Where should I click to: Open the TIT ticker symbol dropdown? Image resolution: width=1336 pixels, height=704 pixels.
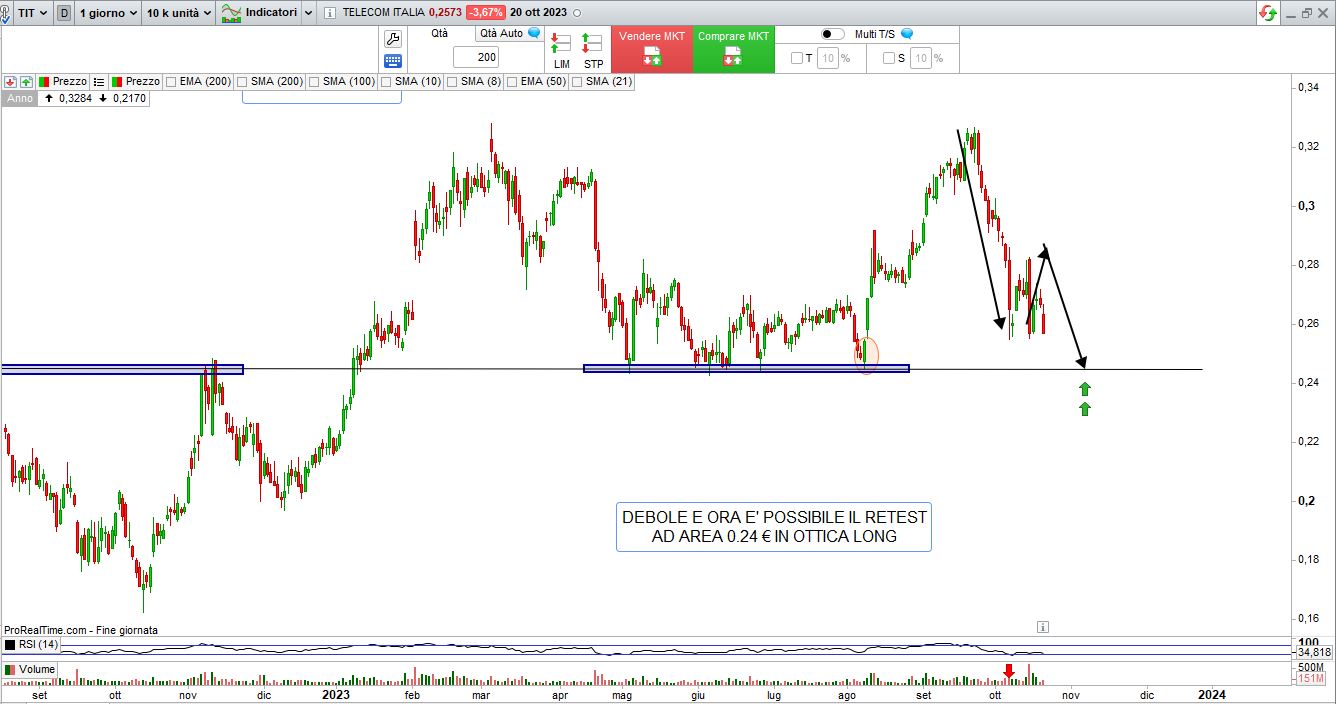click(x=34, y=13)
